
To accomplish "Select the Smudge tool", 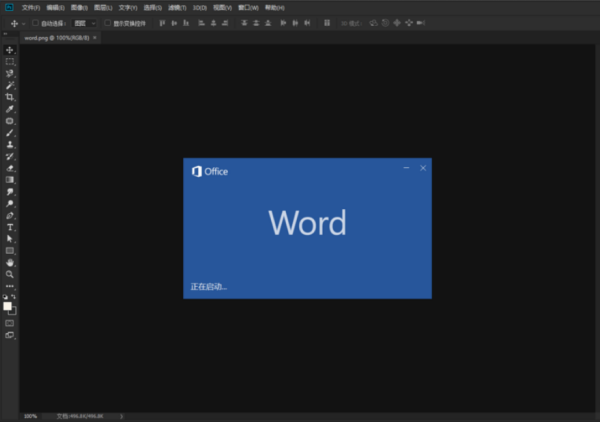I will click(10, 192).
